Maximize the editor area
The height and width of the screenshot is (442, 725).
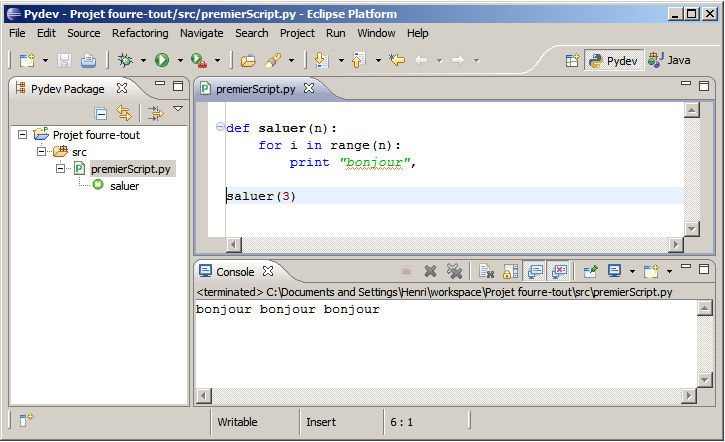tap(704, 86)
